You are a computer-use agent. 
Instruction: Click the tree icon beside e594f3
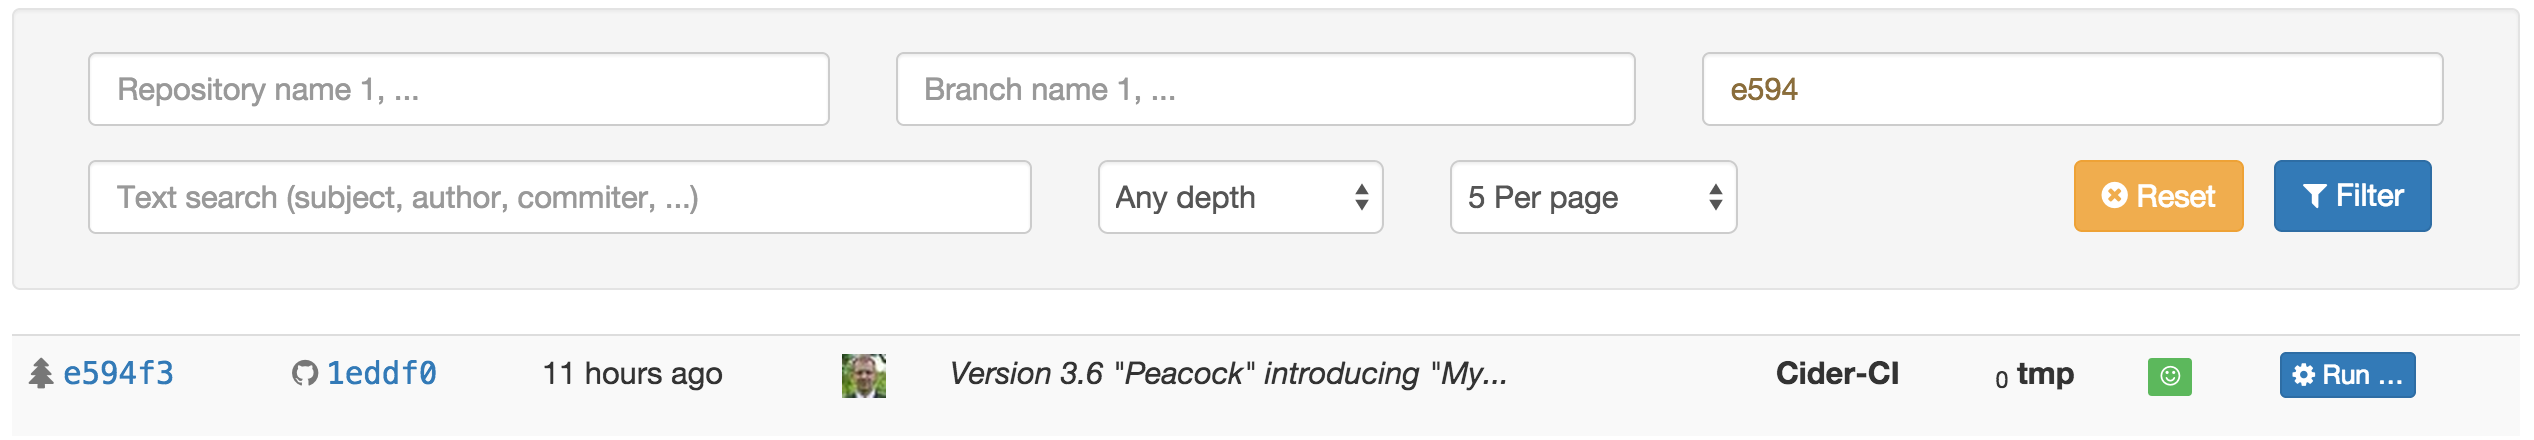[41, 373]
